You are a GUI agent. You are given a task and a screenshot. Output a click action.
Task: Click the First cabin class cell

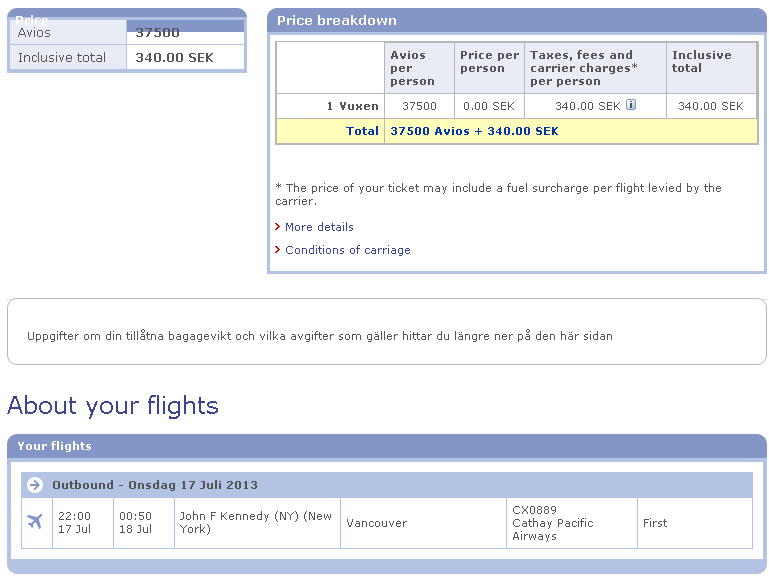pos(655,523)
